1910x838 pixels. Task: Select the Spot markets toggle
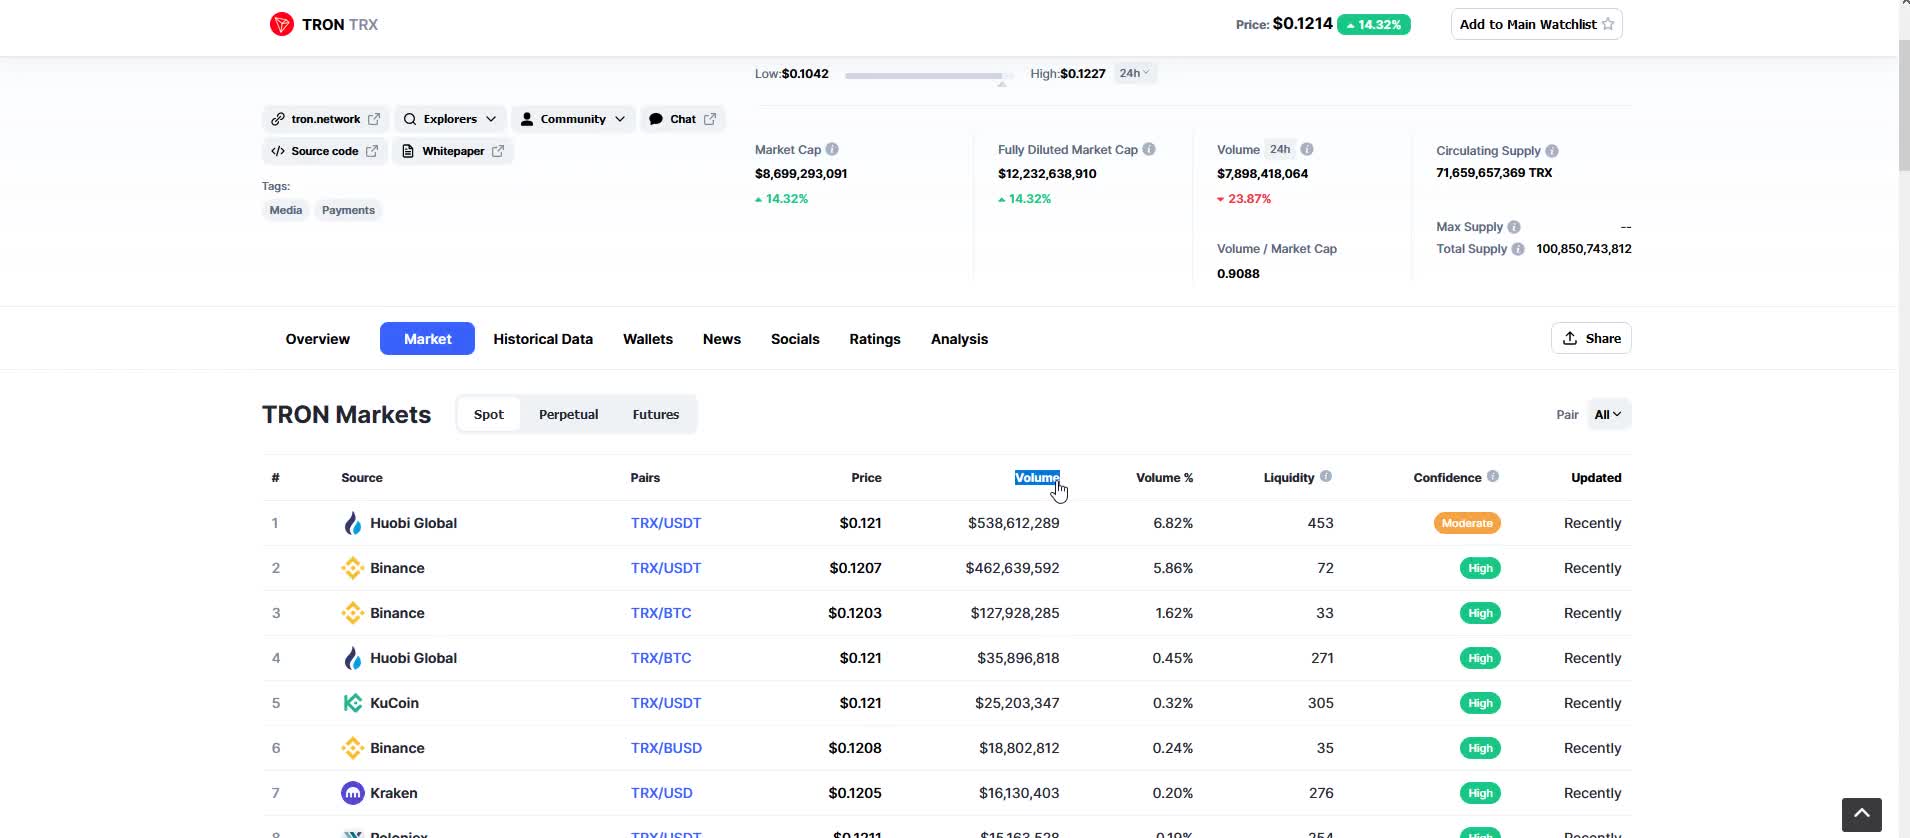(489, 414)
